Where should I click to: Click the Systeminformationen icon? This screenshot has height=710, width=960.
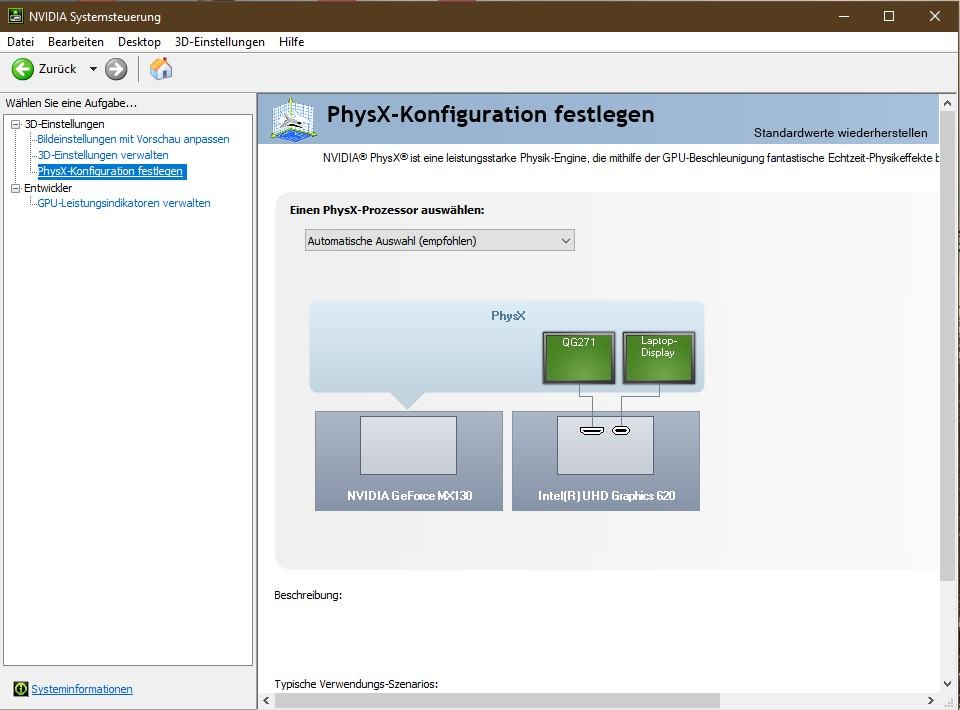(20, 689)
